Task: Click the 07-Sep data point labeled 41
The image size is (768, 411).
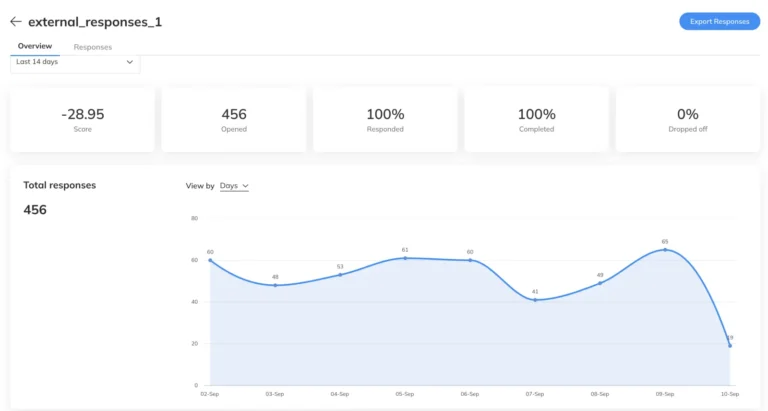Action: coord(535,300)
